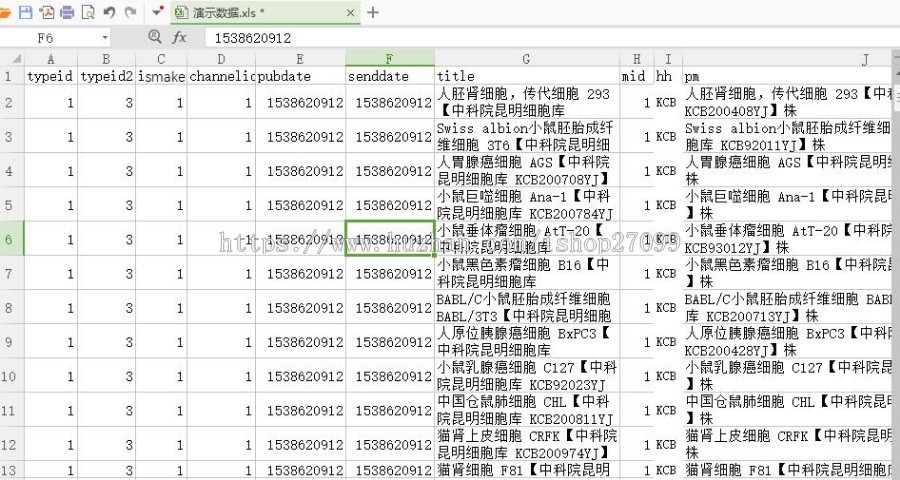Viewport: 900px width, 480px height.
Task: Click the title cell 小鼠乳腺癌细胞 C127
Action: (526, 376)
